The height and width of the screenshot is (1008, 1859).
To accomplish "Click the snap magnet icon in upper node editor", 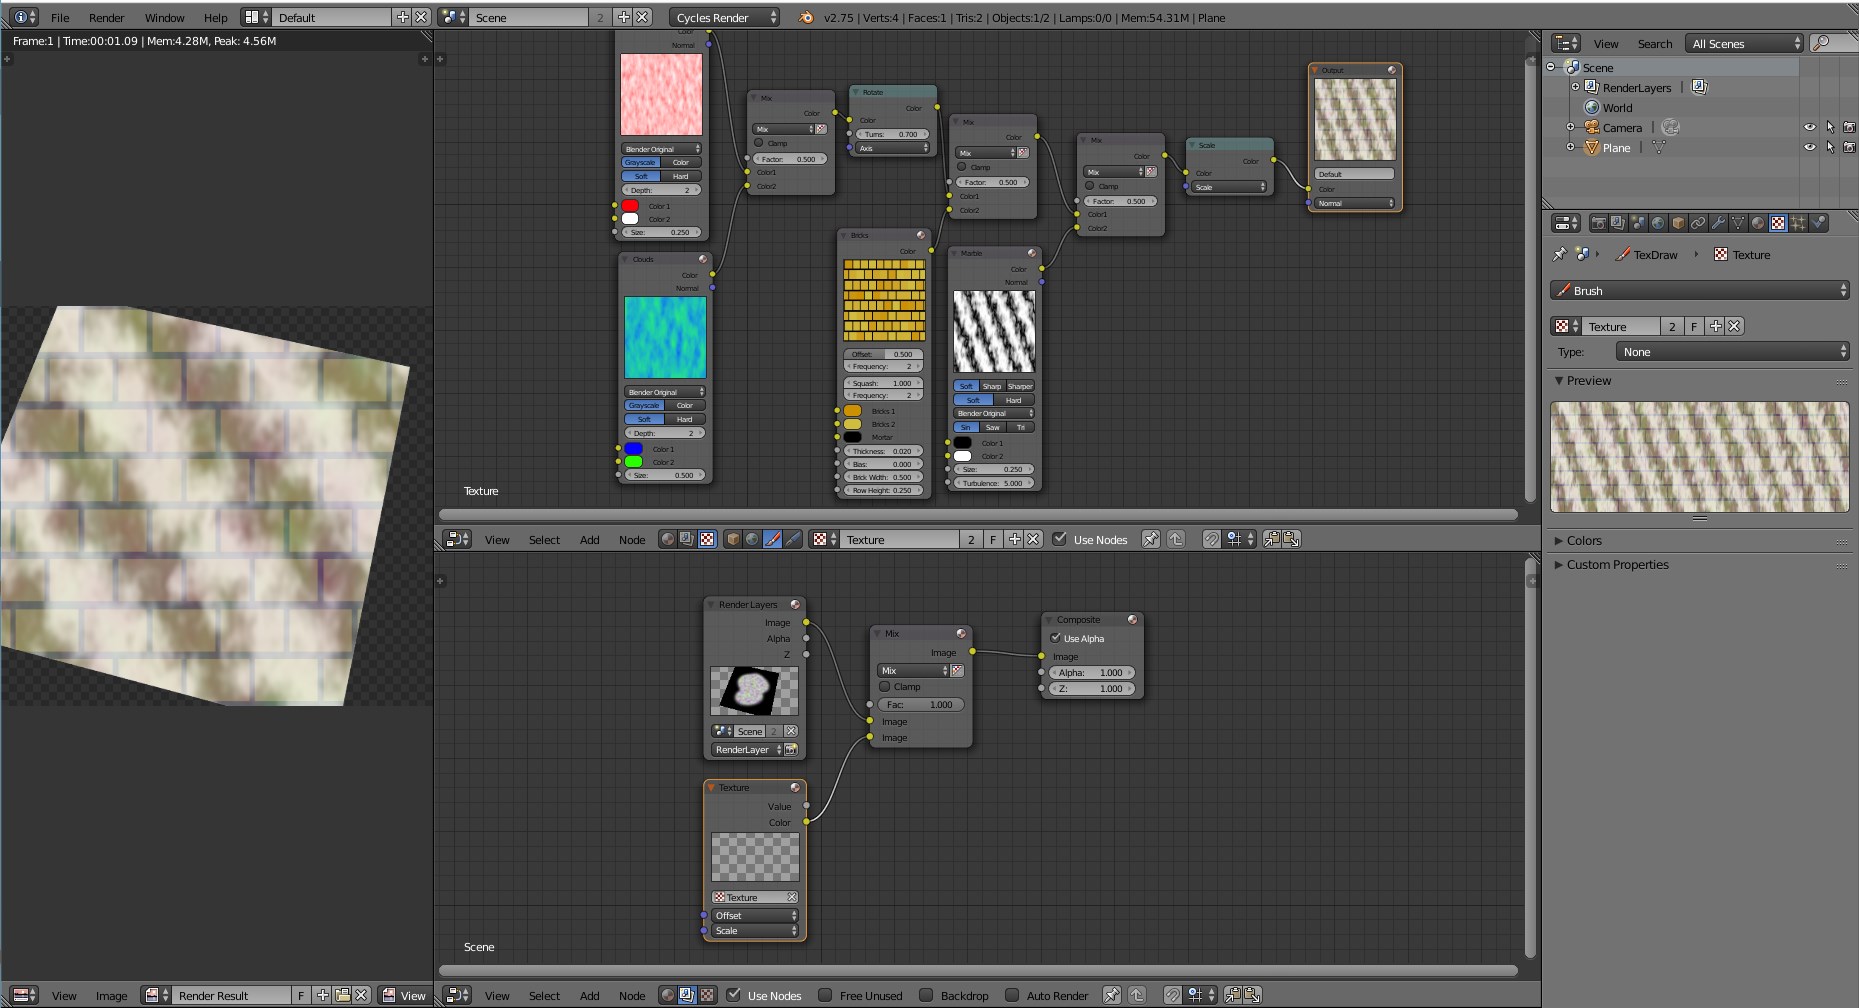I will coord(1211,539).
